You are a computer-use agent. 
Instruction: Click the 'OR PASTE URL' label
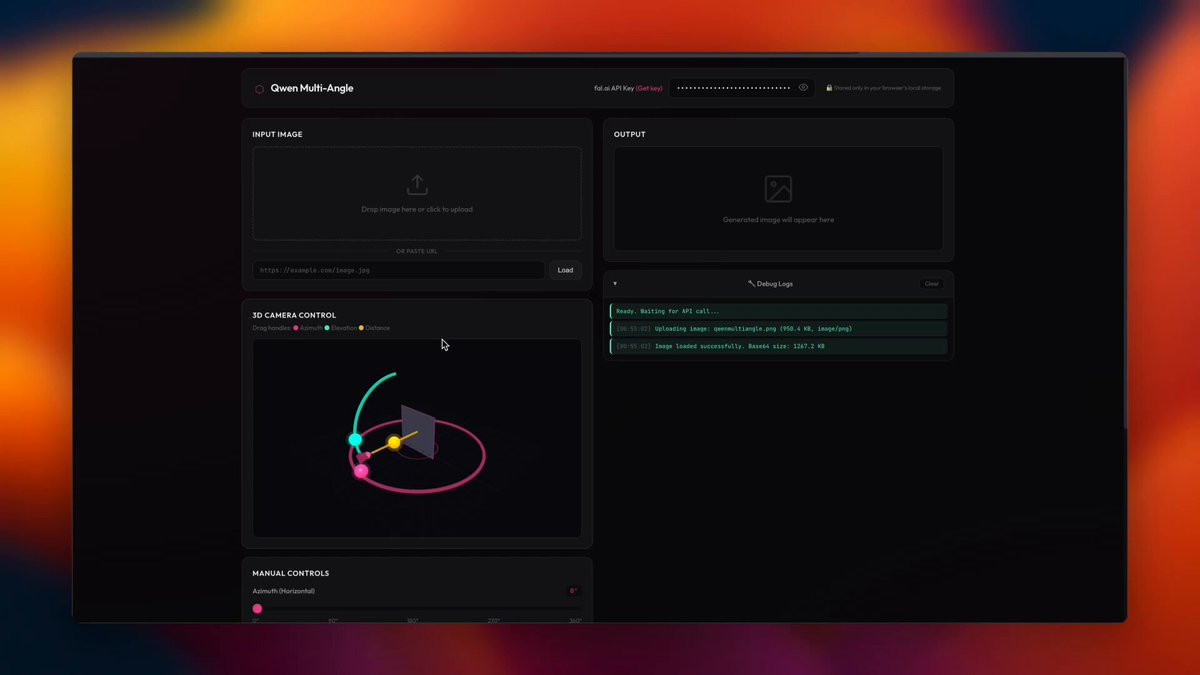(x=417, y=251)
